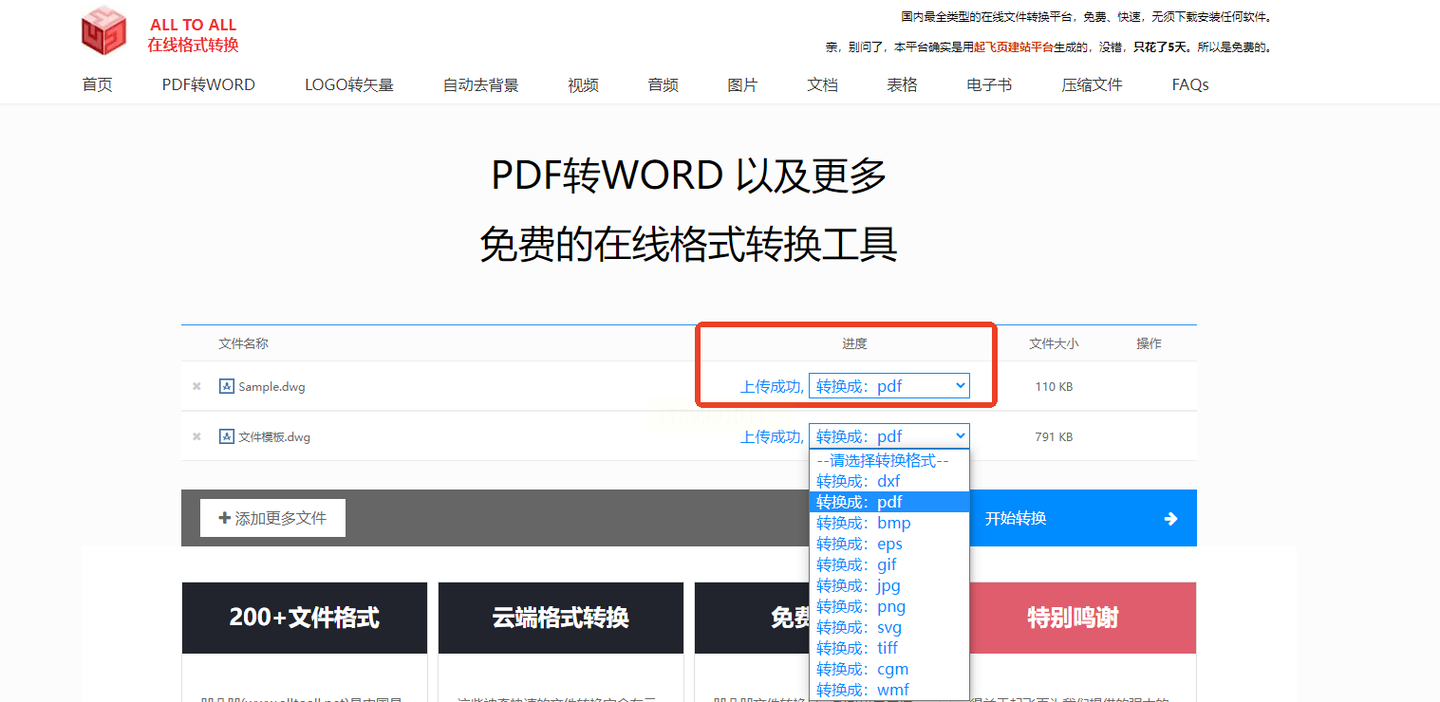Open the format dropdown for Sample.dwg
The height and width of the screenshot is (702, 1440).
click(889, 386)
